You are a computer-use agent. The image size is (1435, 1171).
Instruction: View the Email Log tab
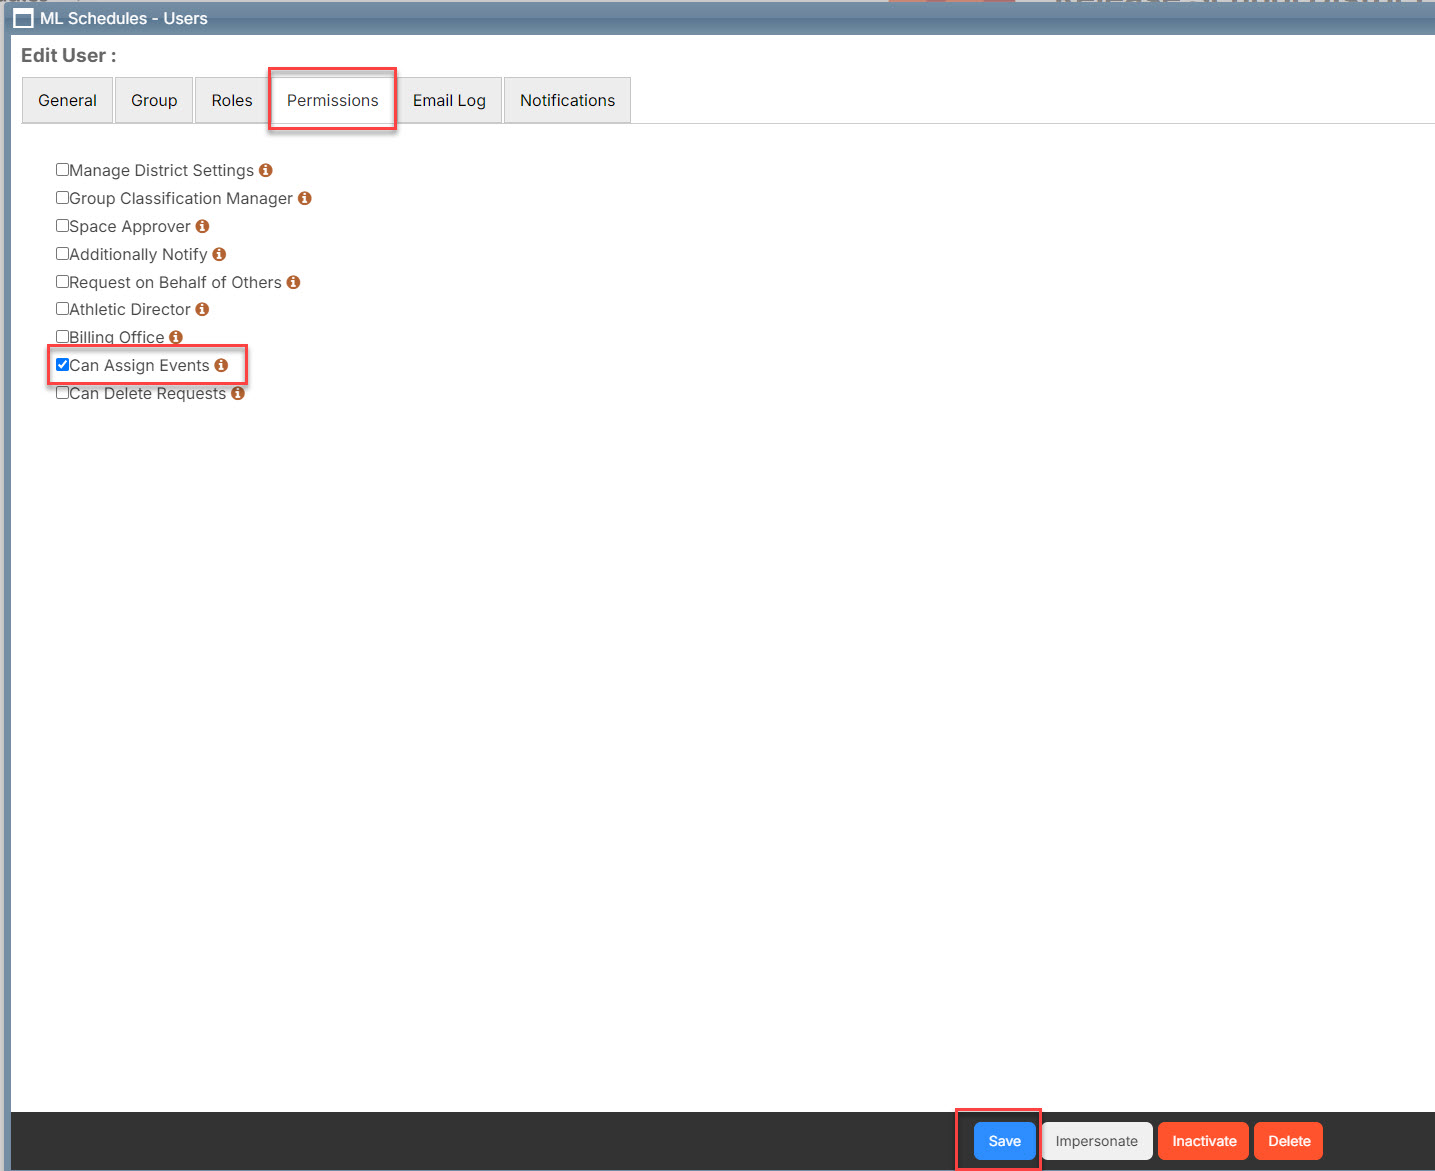coord(449,100)
